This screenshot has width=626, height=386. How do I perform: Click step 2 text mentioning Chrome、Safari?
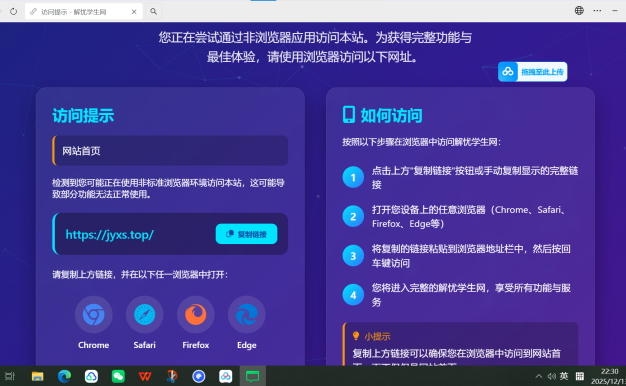[x=470, y=217]
